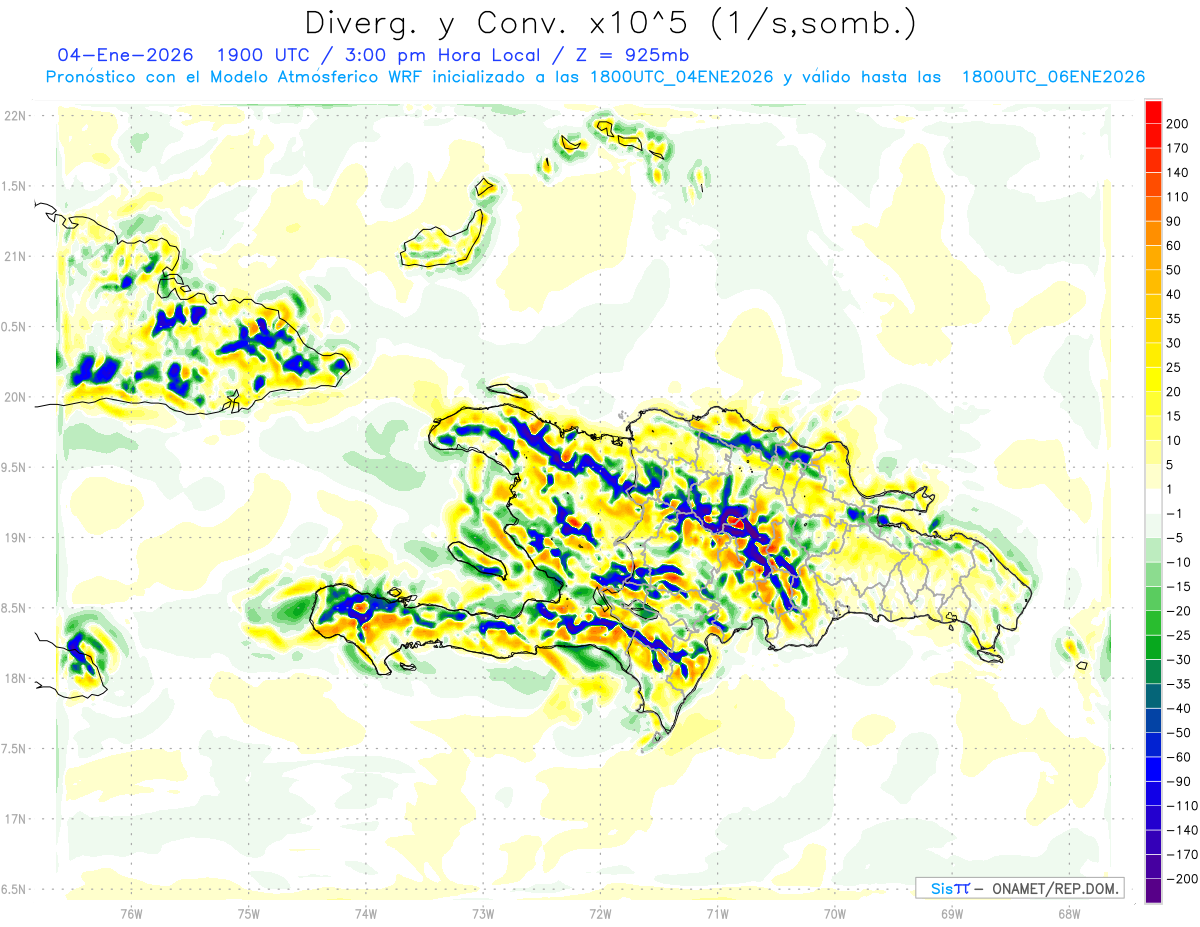Click the '-60' color bar value
Viewport: 1200px width, 927px height.
click(1179, 757)
